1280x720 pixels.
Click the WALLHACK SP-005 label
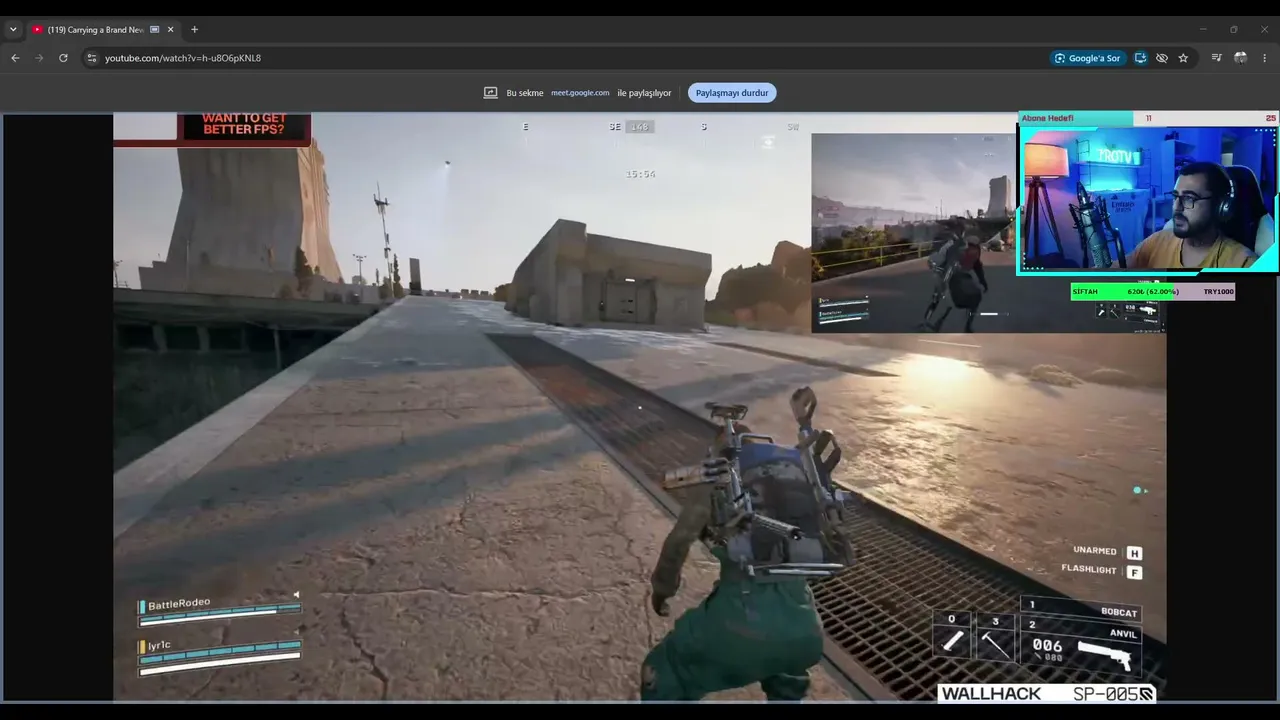pos(1047,693)
